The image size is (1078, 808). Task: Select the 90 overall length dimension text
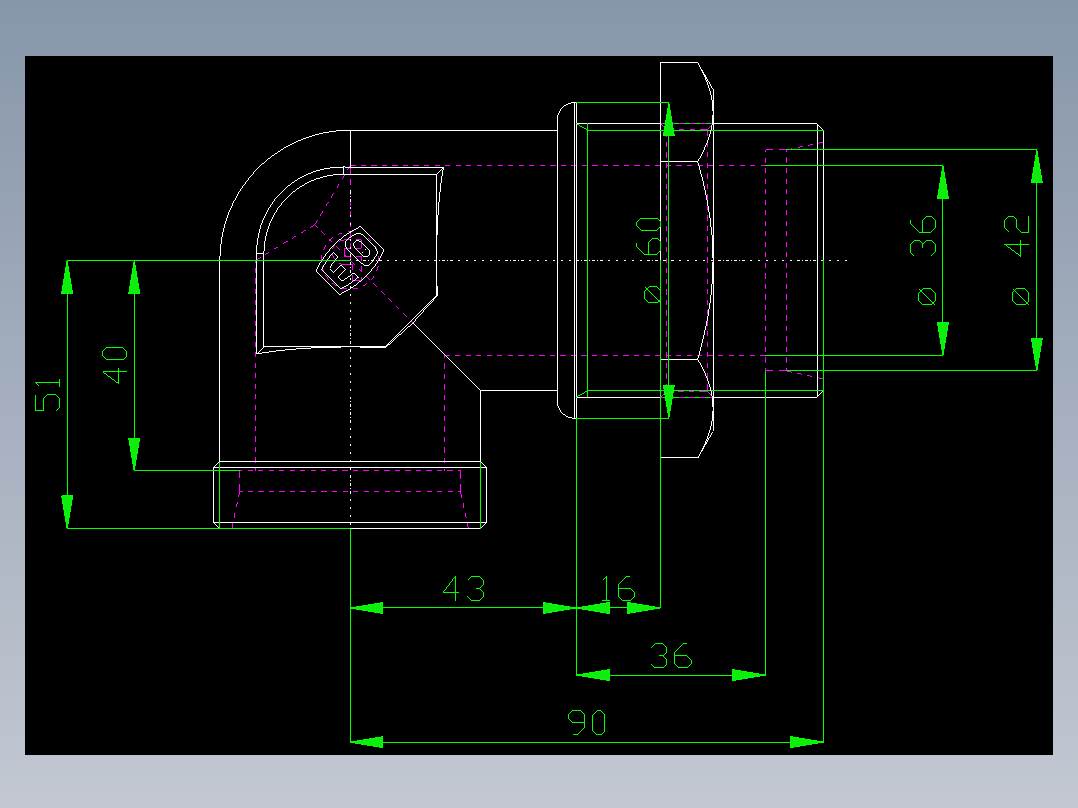587,723
